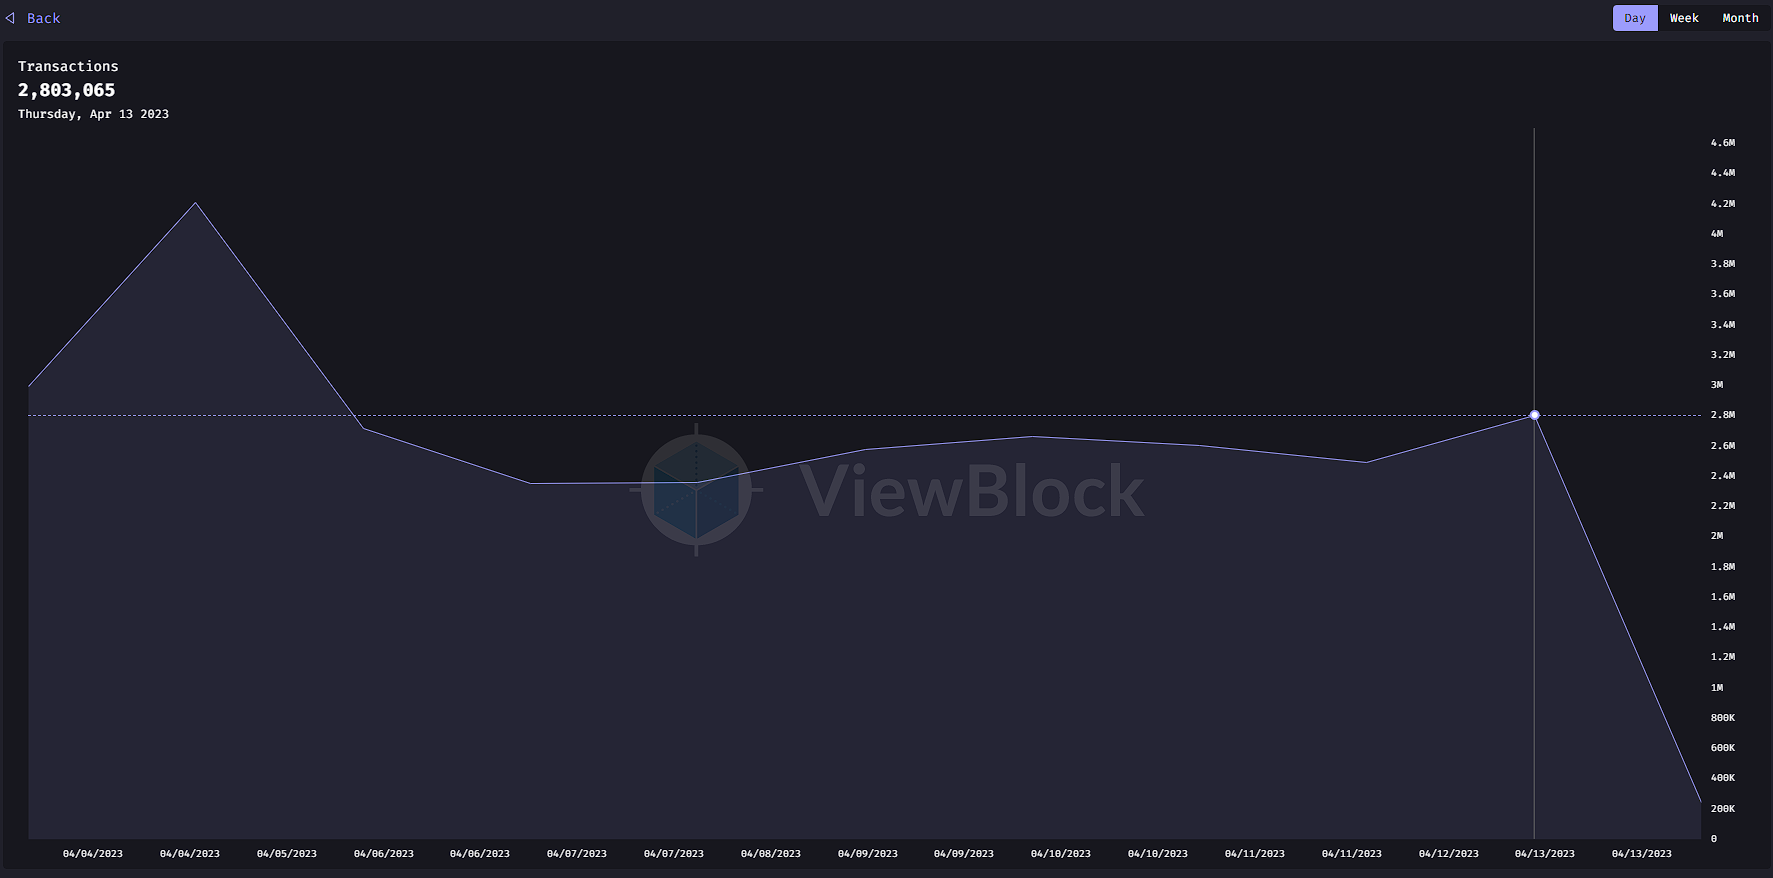Image resolution: width=1773 pixels, height=878 pixels.
Task: Click the 1M y-axis label
Action: click(x=1717, y=688)
